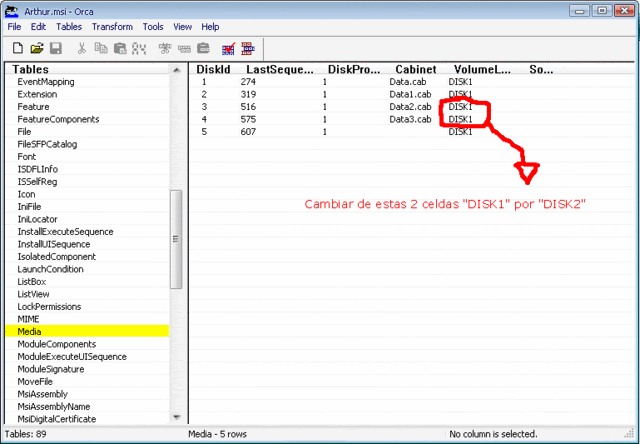Click the Copy toolbar icon

[x=101, y=48]
